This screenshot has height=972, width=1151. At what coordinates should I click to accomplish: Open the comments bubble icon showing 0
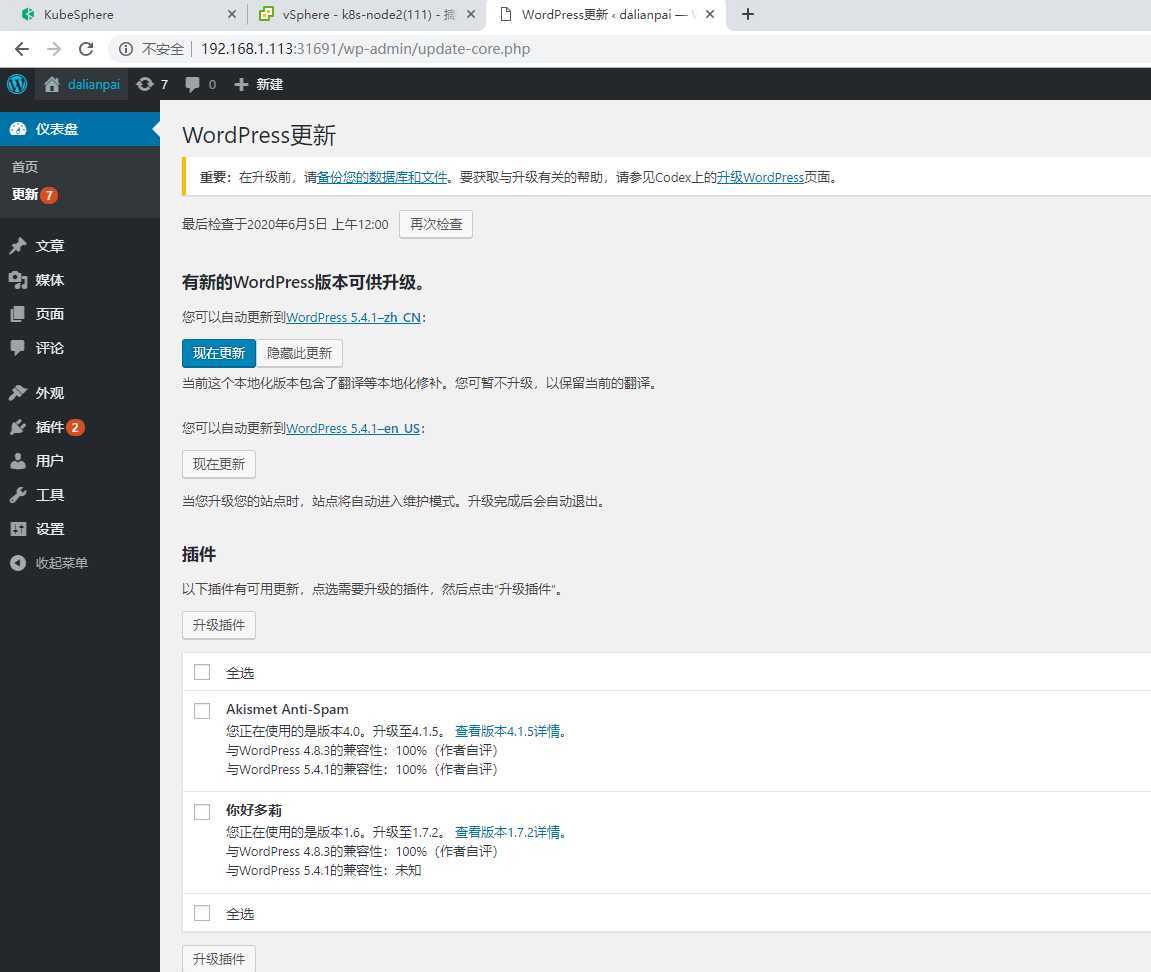[192, 84]
